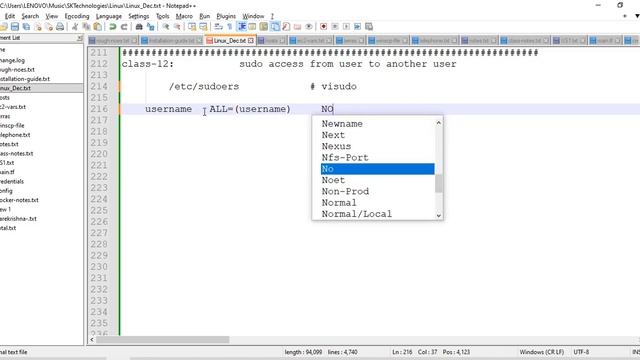The image size is (640, 360).
Task: Open Folder as Workspace toolbar icon
Action: pos(298,27)
